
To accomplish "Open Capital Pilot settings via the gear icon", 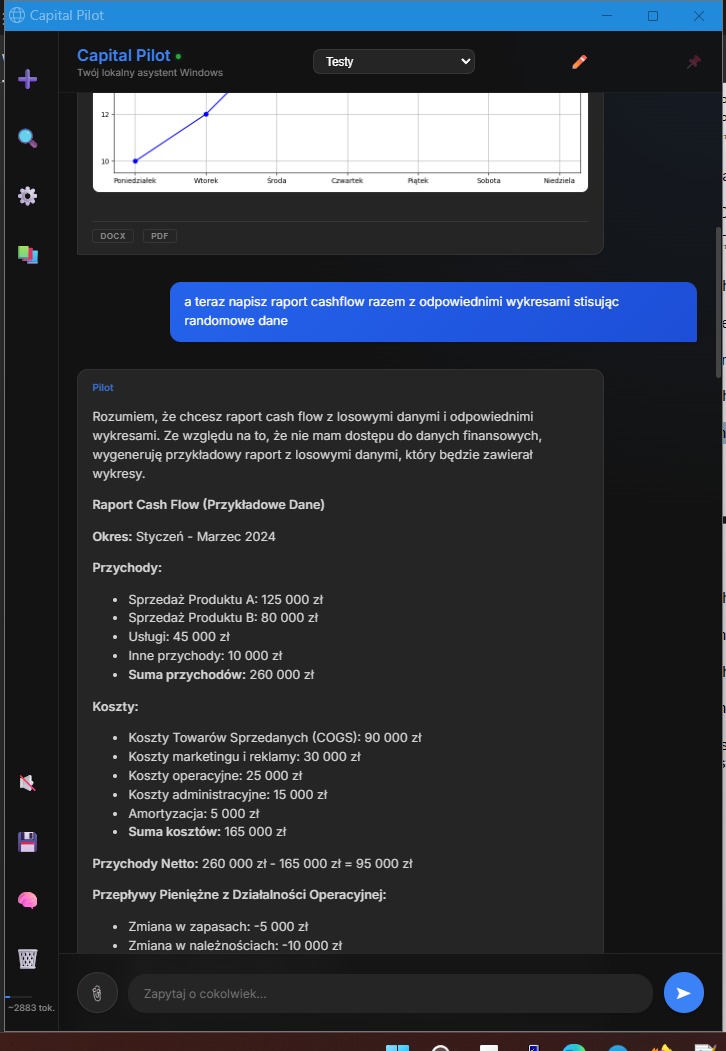I will coord(28,197).
